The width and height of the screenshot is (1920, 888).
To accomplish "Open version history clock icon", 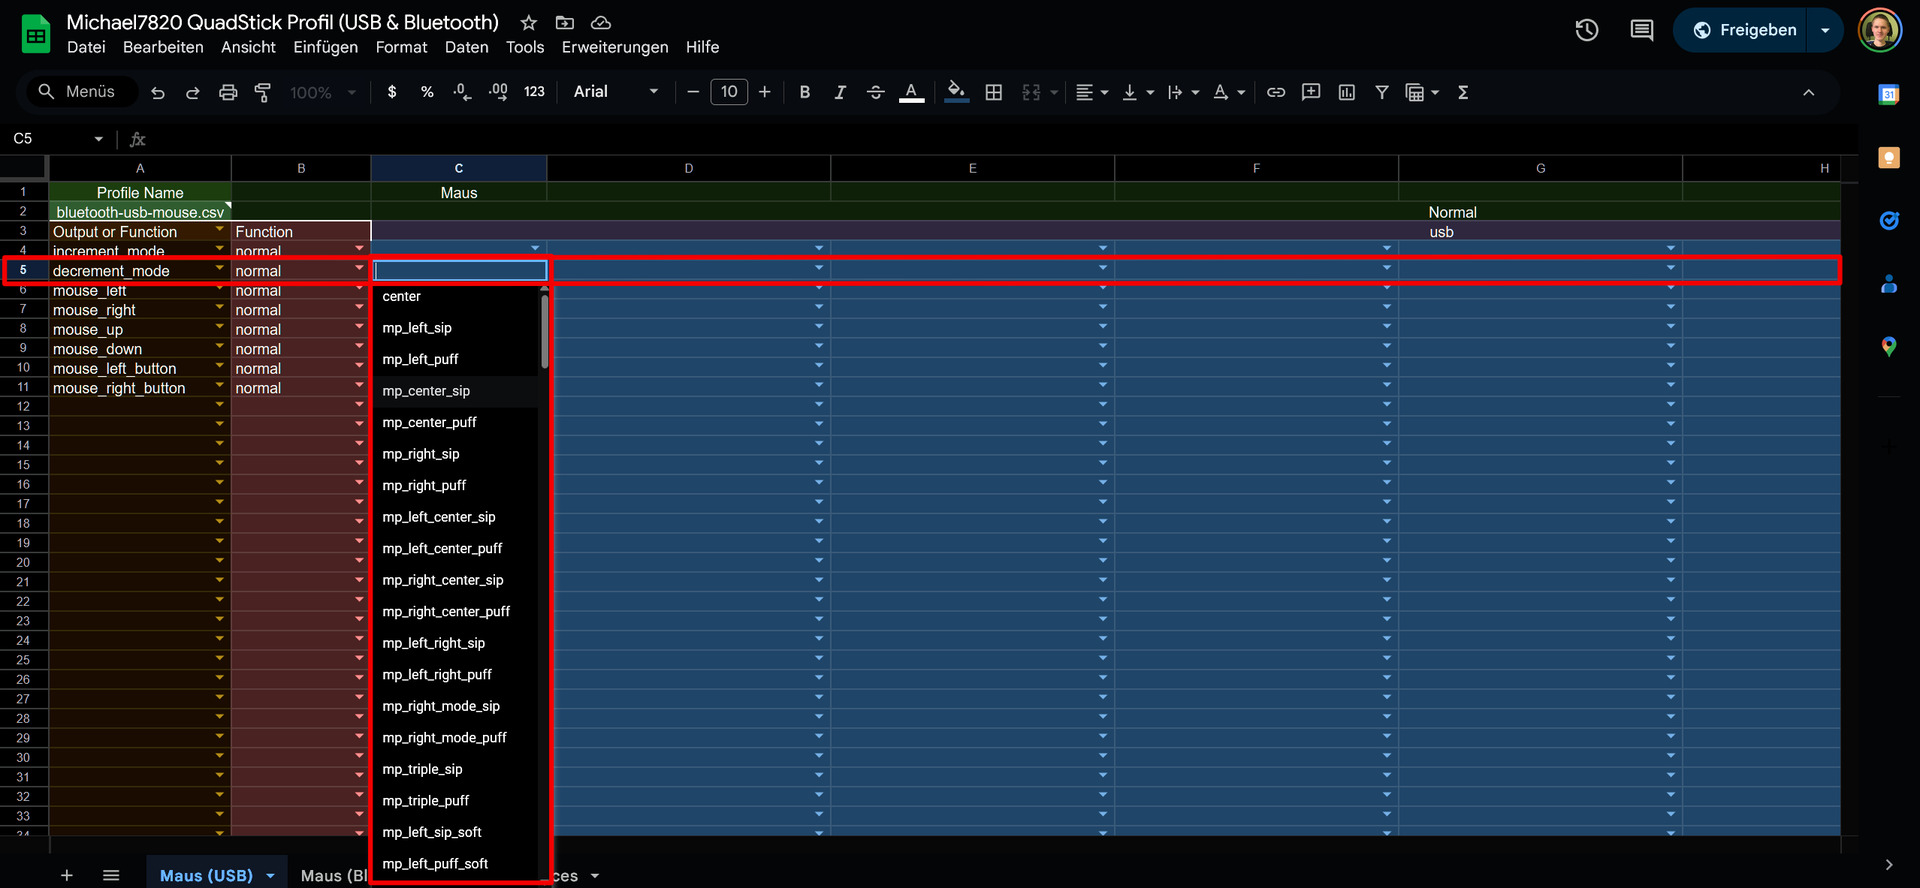I will pos(1586,30).
